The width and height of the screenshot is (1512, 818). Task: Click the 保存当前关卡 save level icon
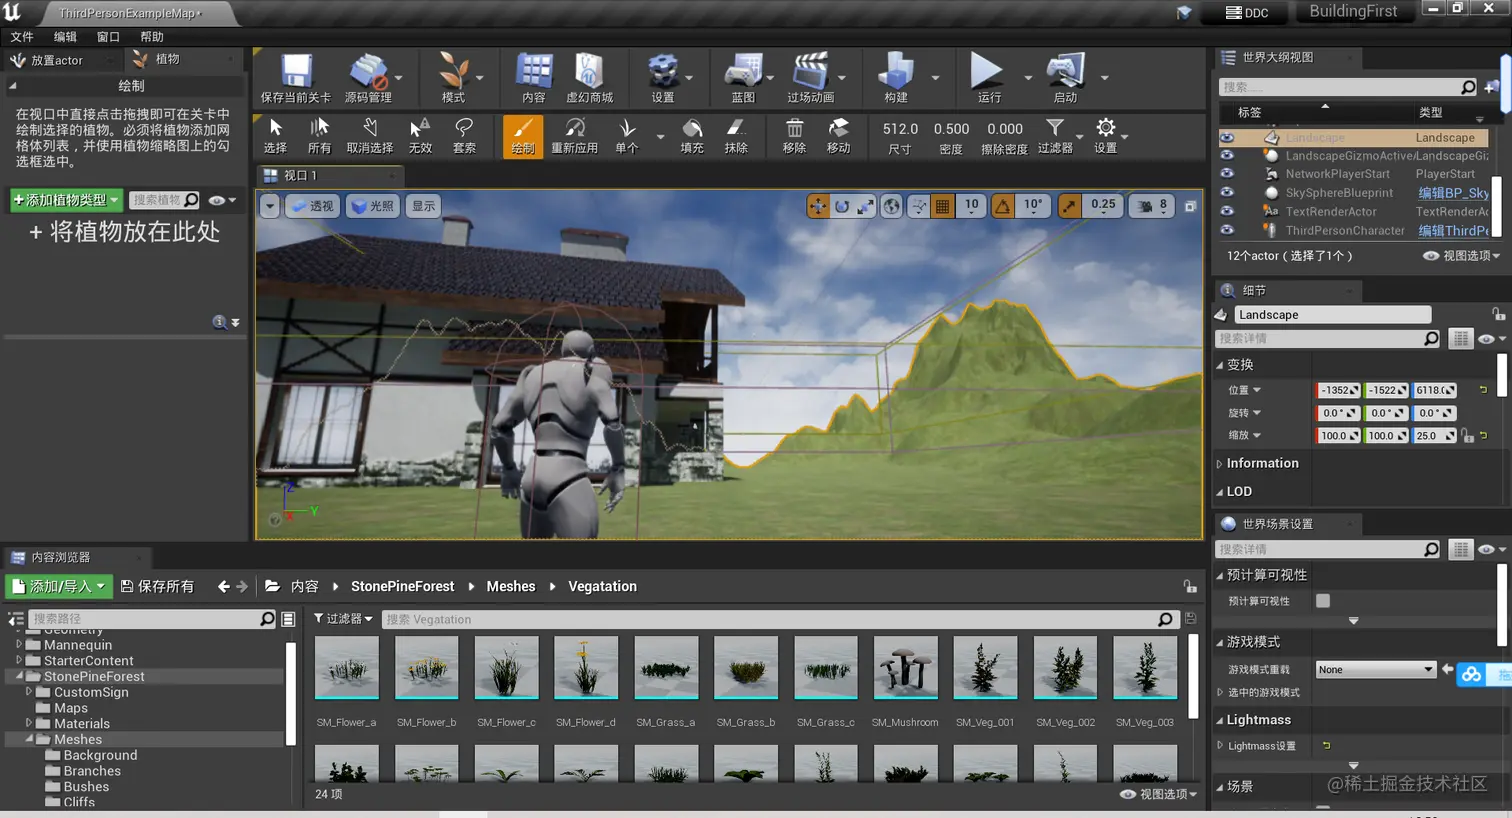[x=295, y=74]
